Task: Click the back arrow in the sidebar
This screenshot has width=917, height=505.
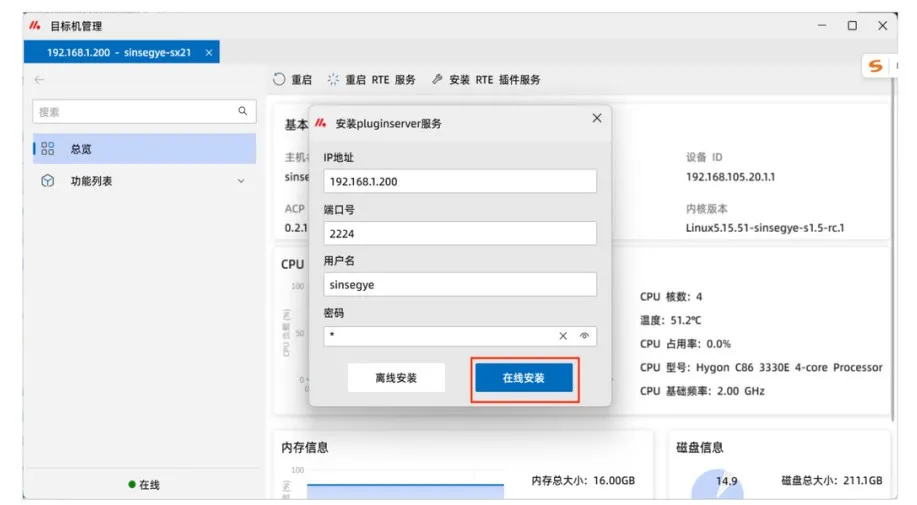Action: (39, 79)
